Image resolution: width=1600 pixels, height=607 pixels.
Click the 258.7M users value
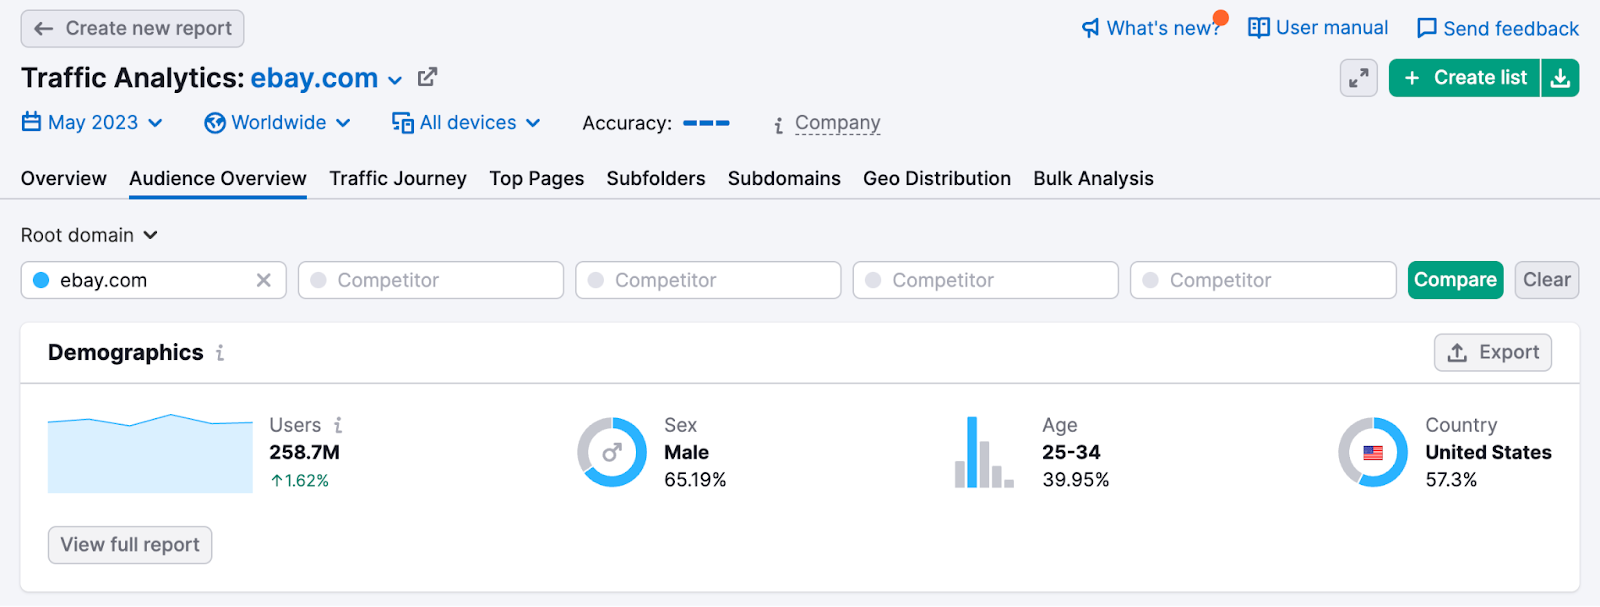(304, 452)
